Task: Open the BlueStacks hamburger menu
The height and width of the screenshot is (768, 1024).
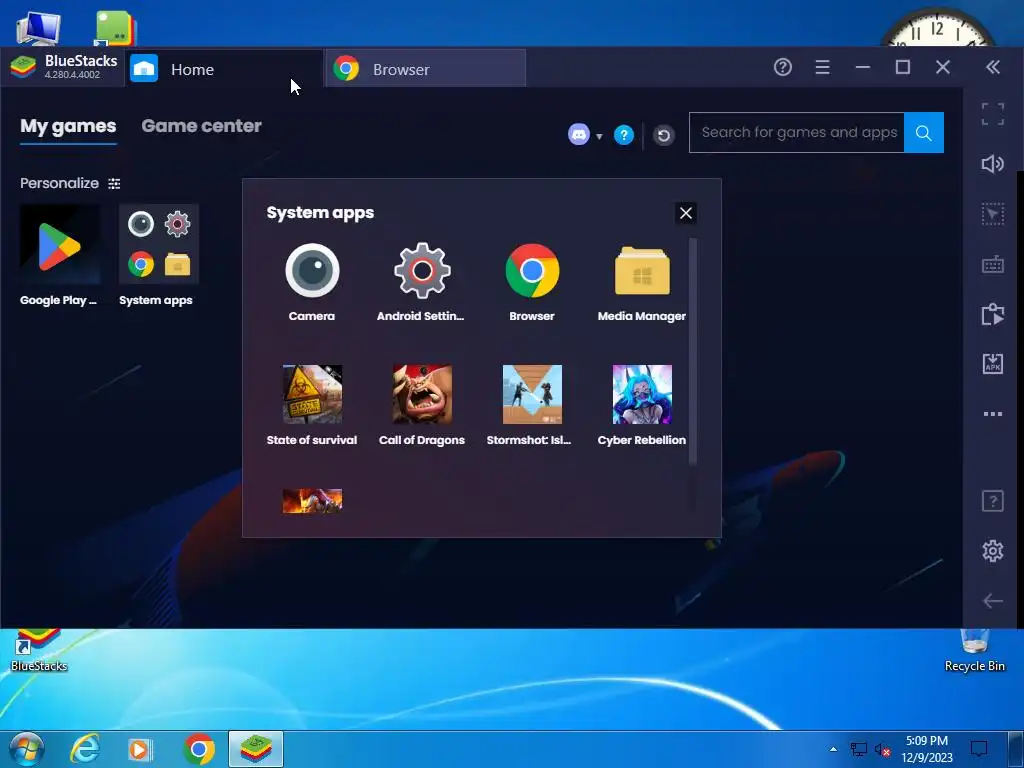Action: [x=822, y=67]
